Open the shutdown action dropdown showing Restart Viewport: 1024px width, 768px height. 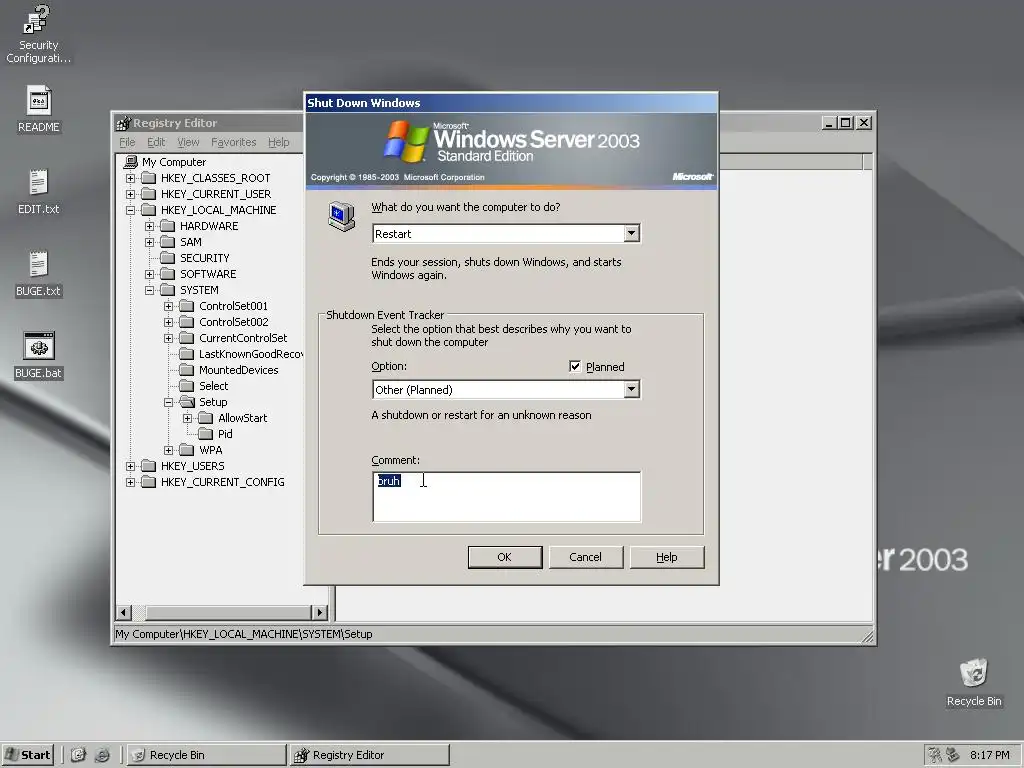coord(631,234)
